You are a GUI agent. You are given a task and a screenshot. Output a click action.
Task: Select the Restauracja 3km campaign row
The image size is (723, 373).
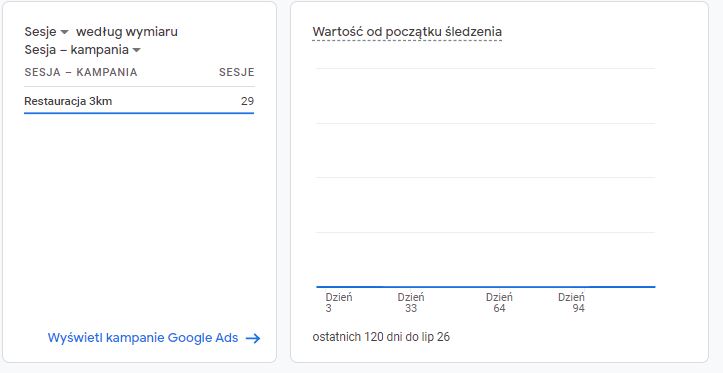(x=139, y=101)
